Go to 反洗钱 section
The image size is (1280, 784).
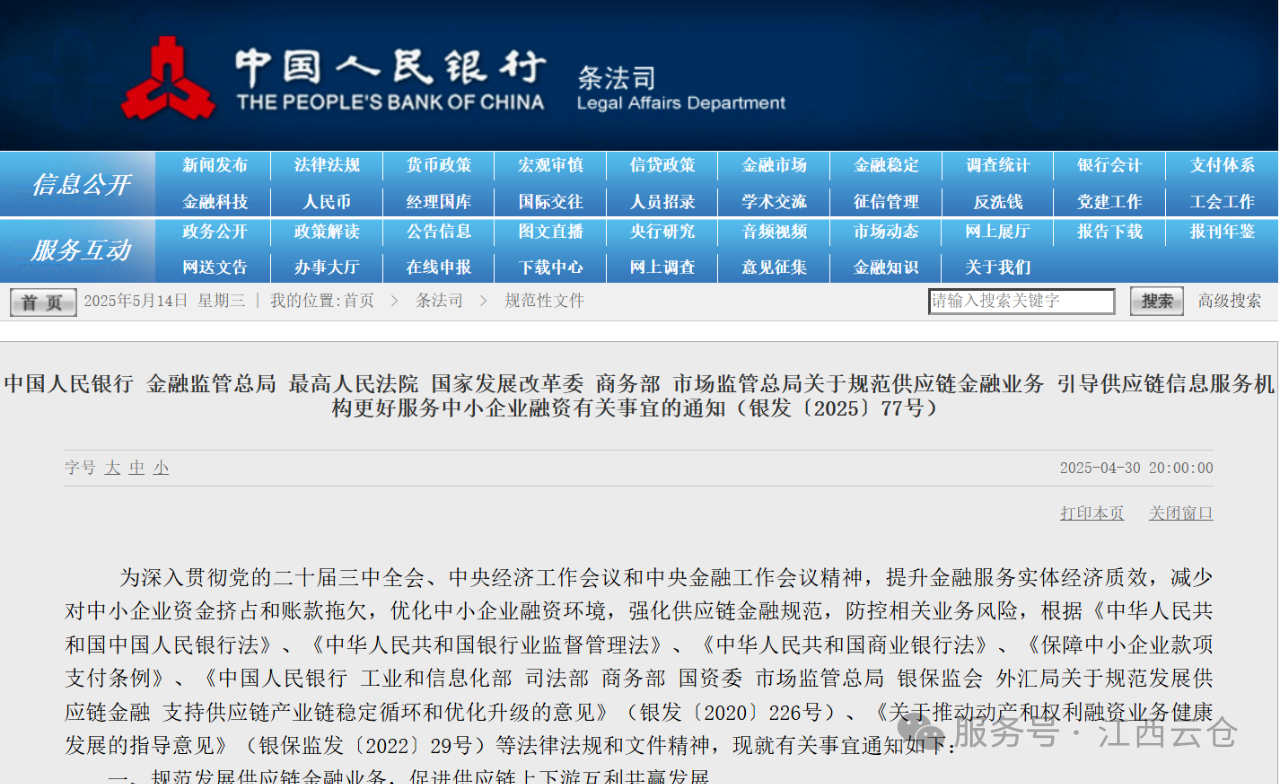(x=998, y=201)
